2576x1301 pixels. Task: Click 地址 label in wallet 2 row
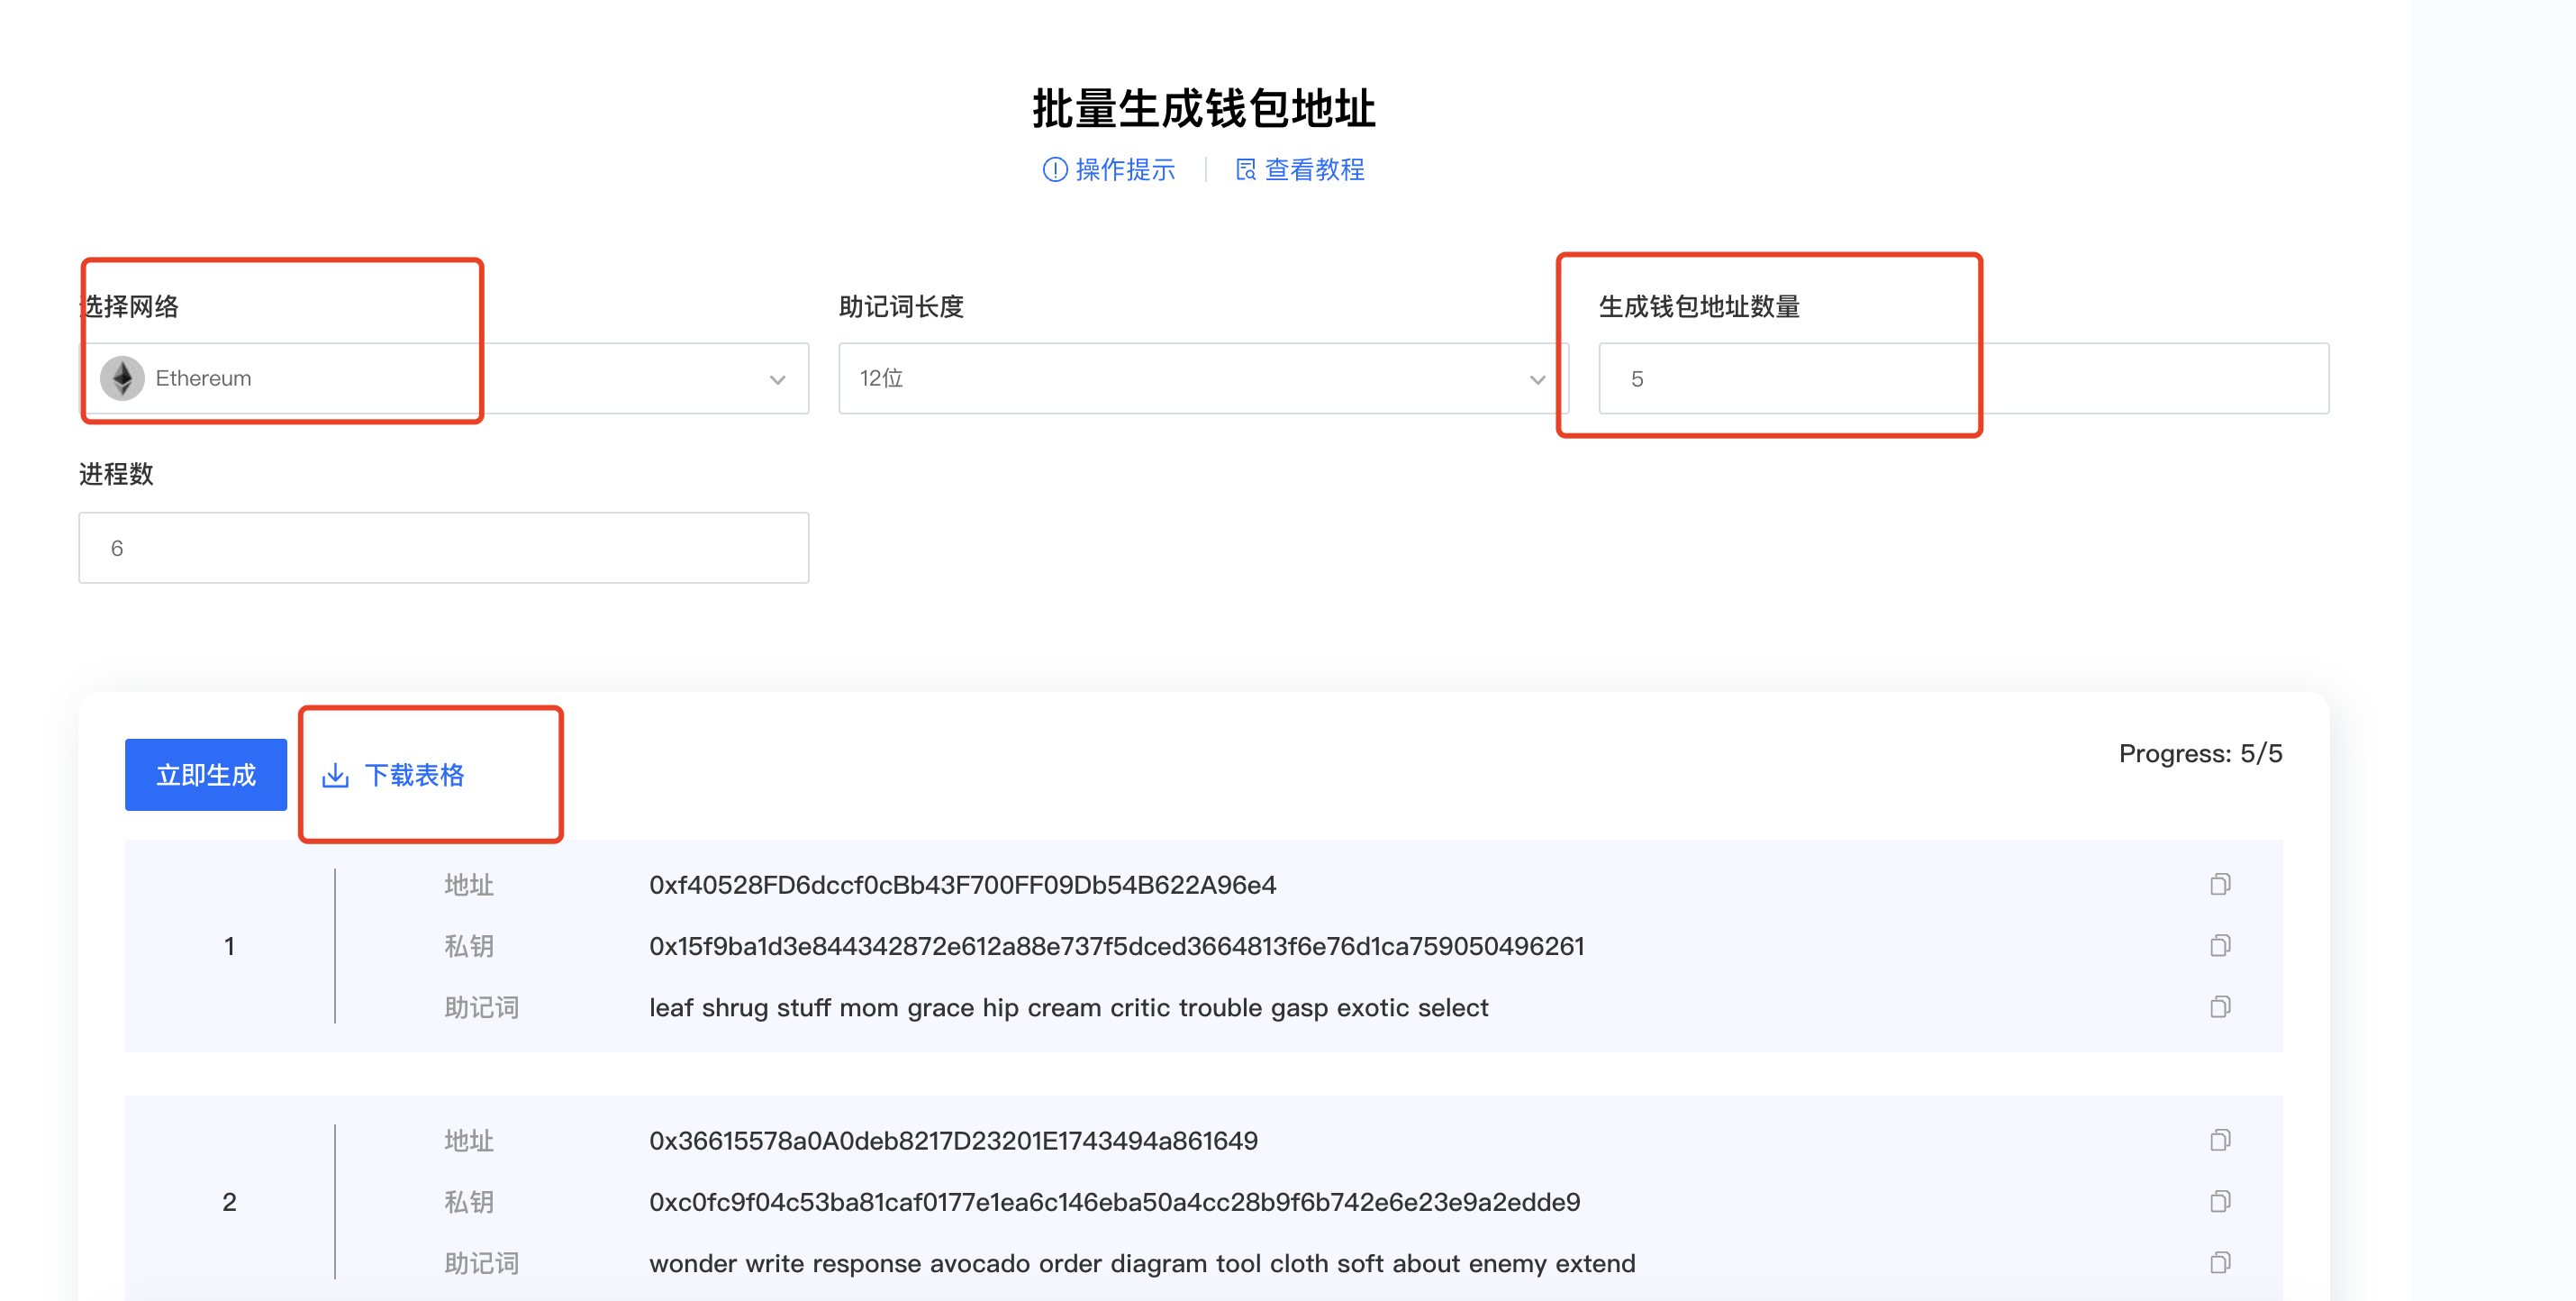(x=469, y=1141)
